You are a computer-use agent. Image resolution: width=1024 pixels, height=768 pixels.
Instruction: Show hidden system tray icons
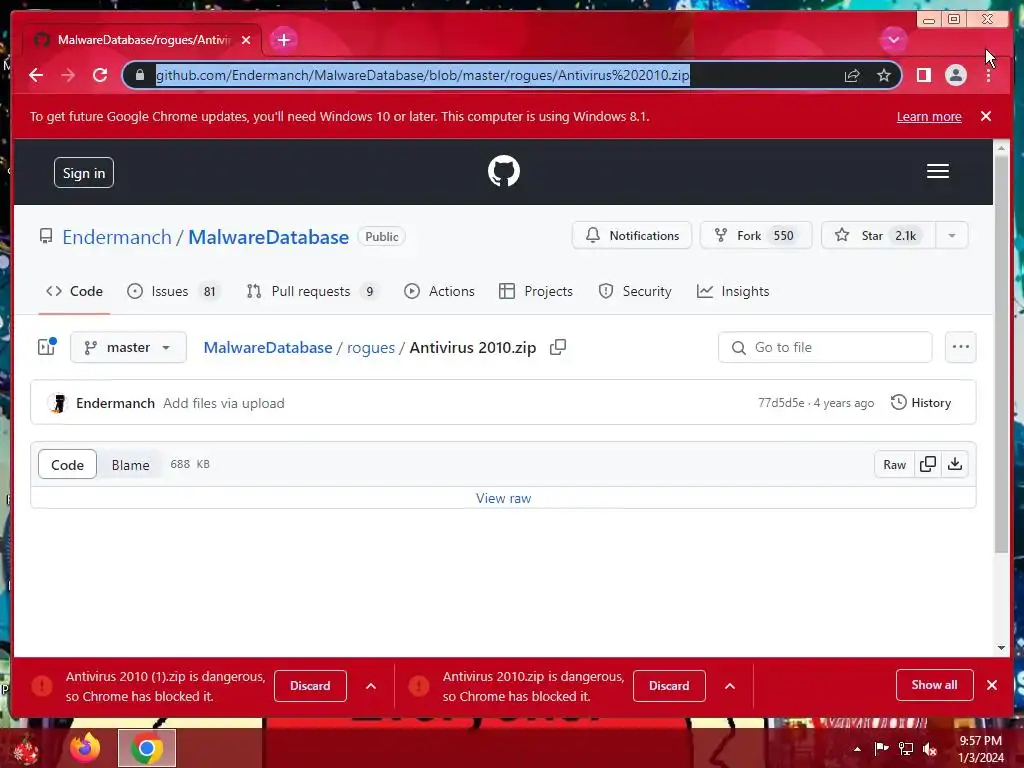point(857,749)
